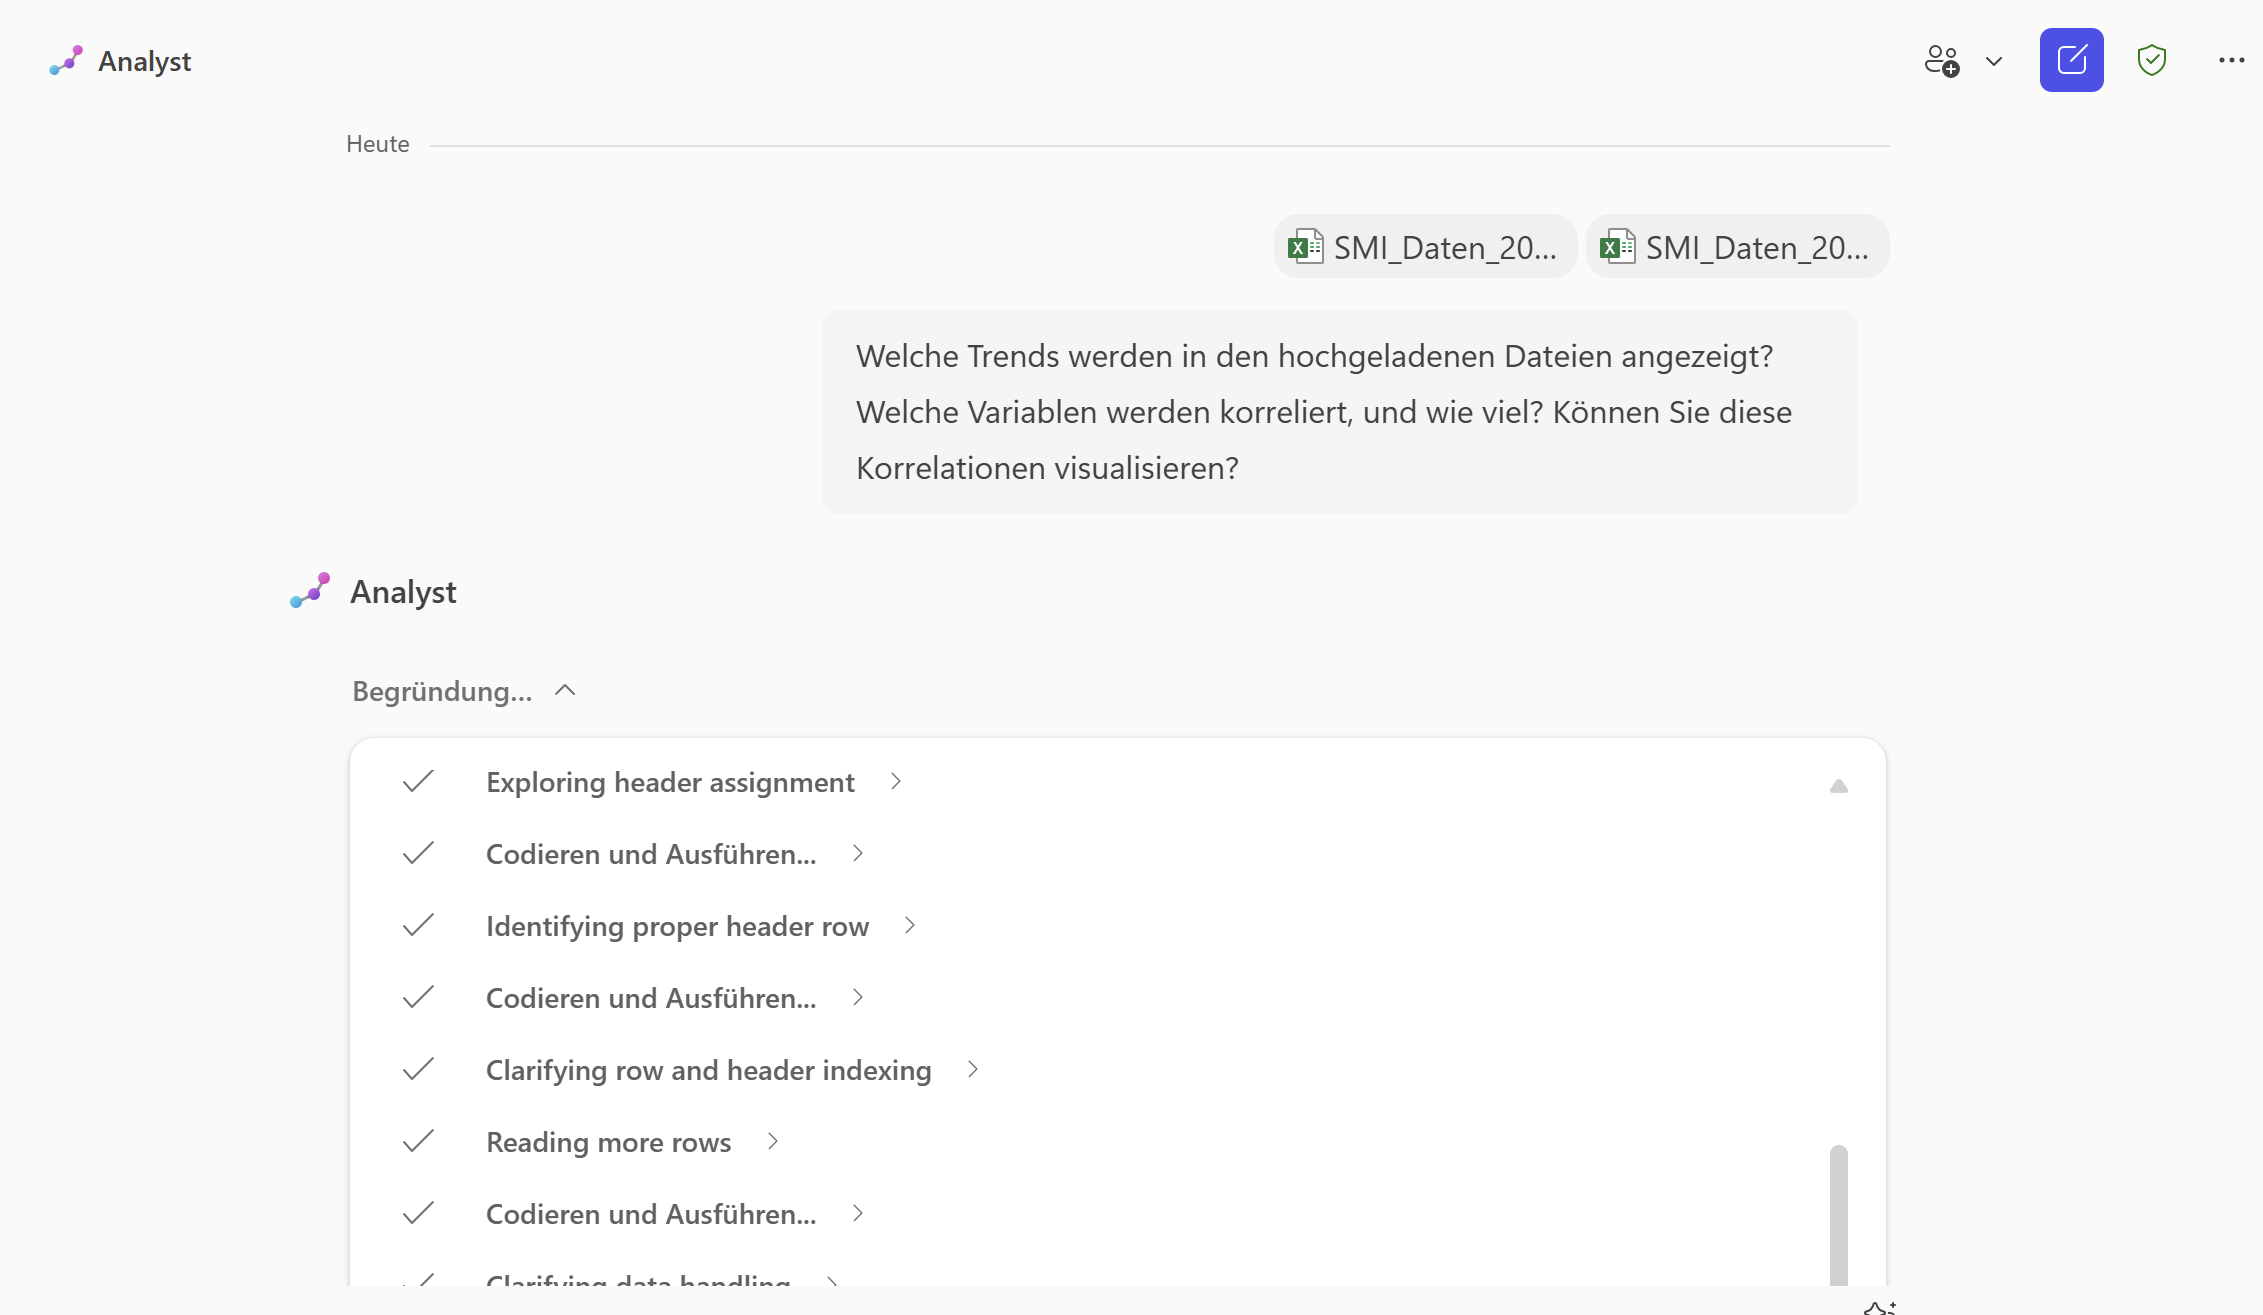Select the Heute conversation divider
This screenshot has height=1315, width=2263.
click(x=377, y=143)
